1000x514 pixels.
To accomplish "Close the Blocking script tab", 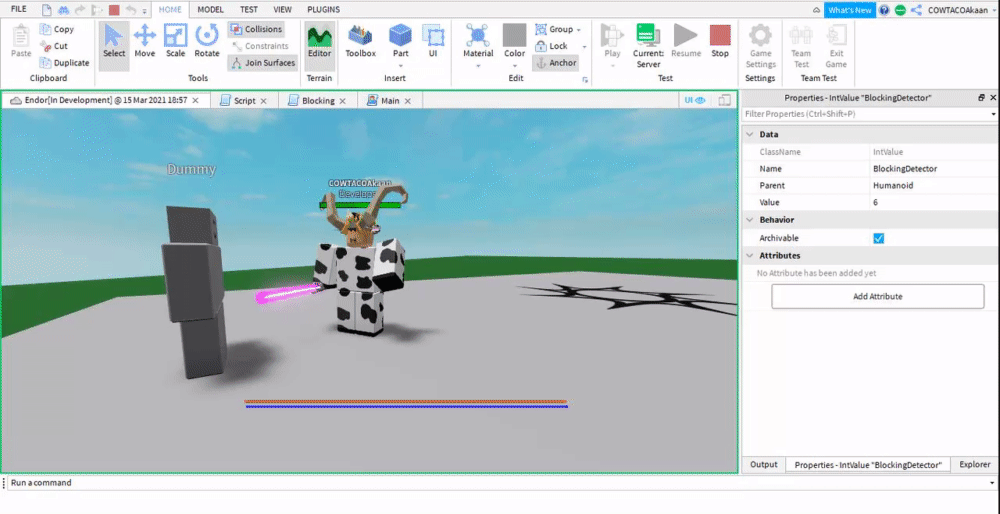I will [342, 101].
